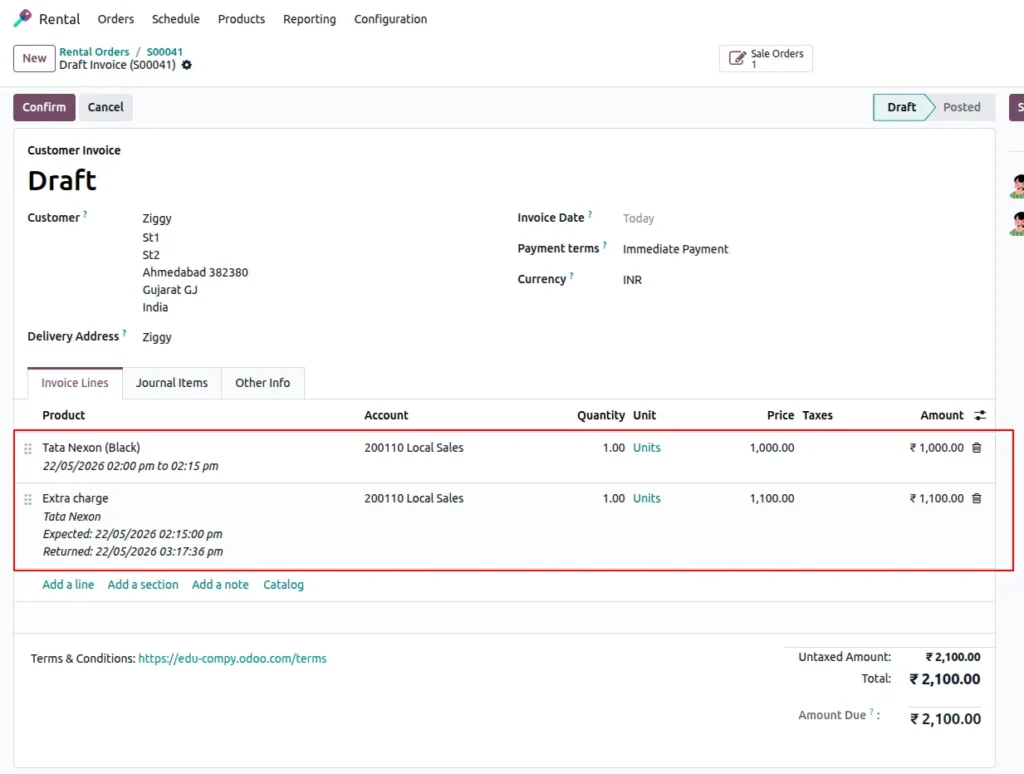Viewport: 1024px width, 774px height.
Task: Delete the Extra charge invoice line
Action: click(976, 498)
